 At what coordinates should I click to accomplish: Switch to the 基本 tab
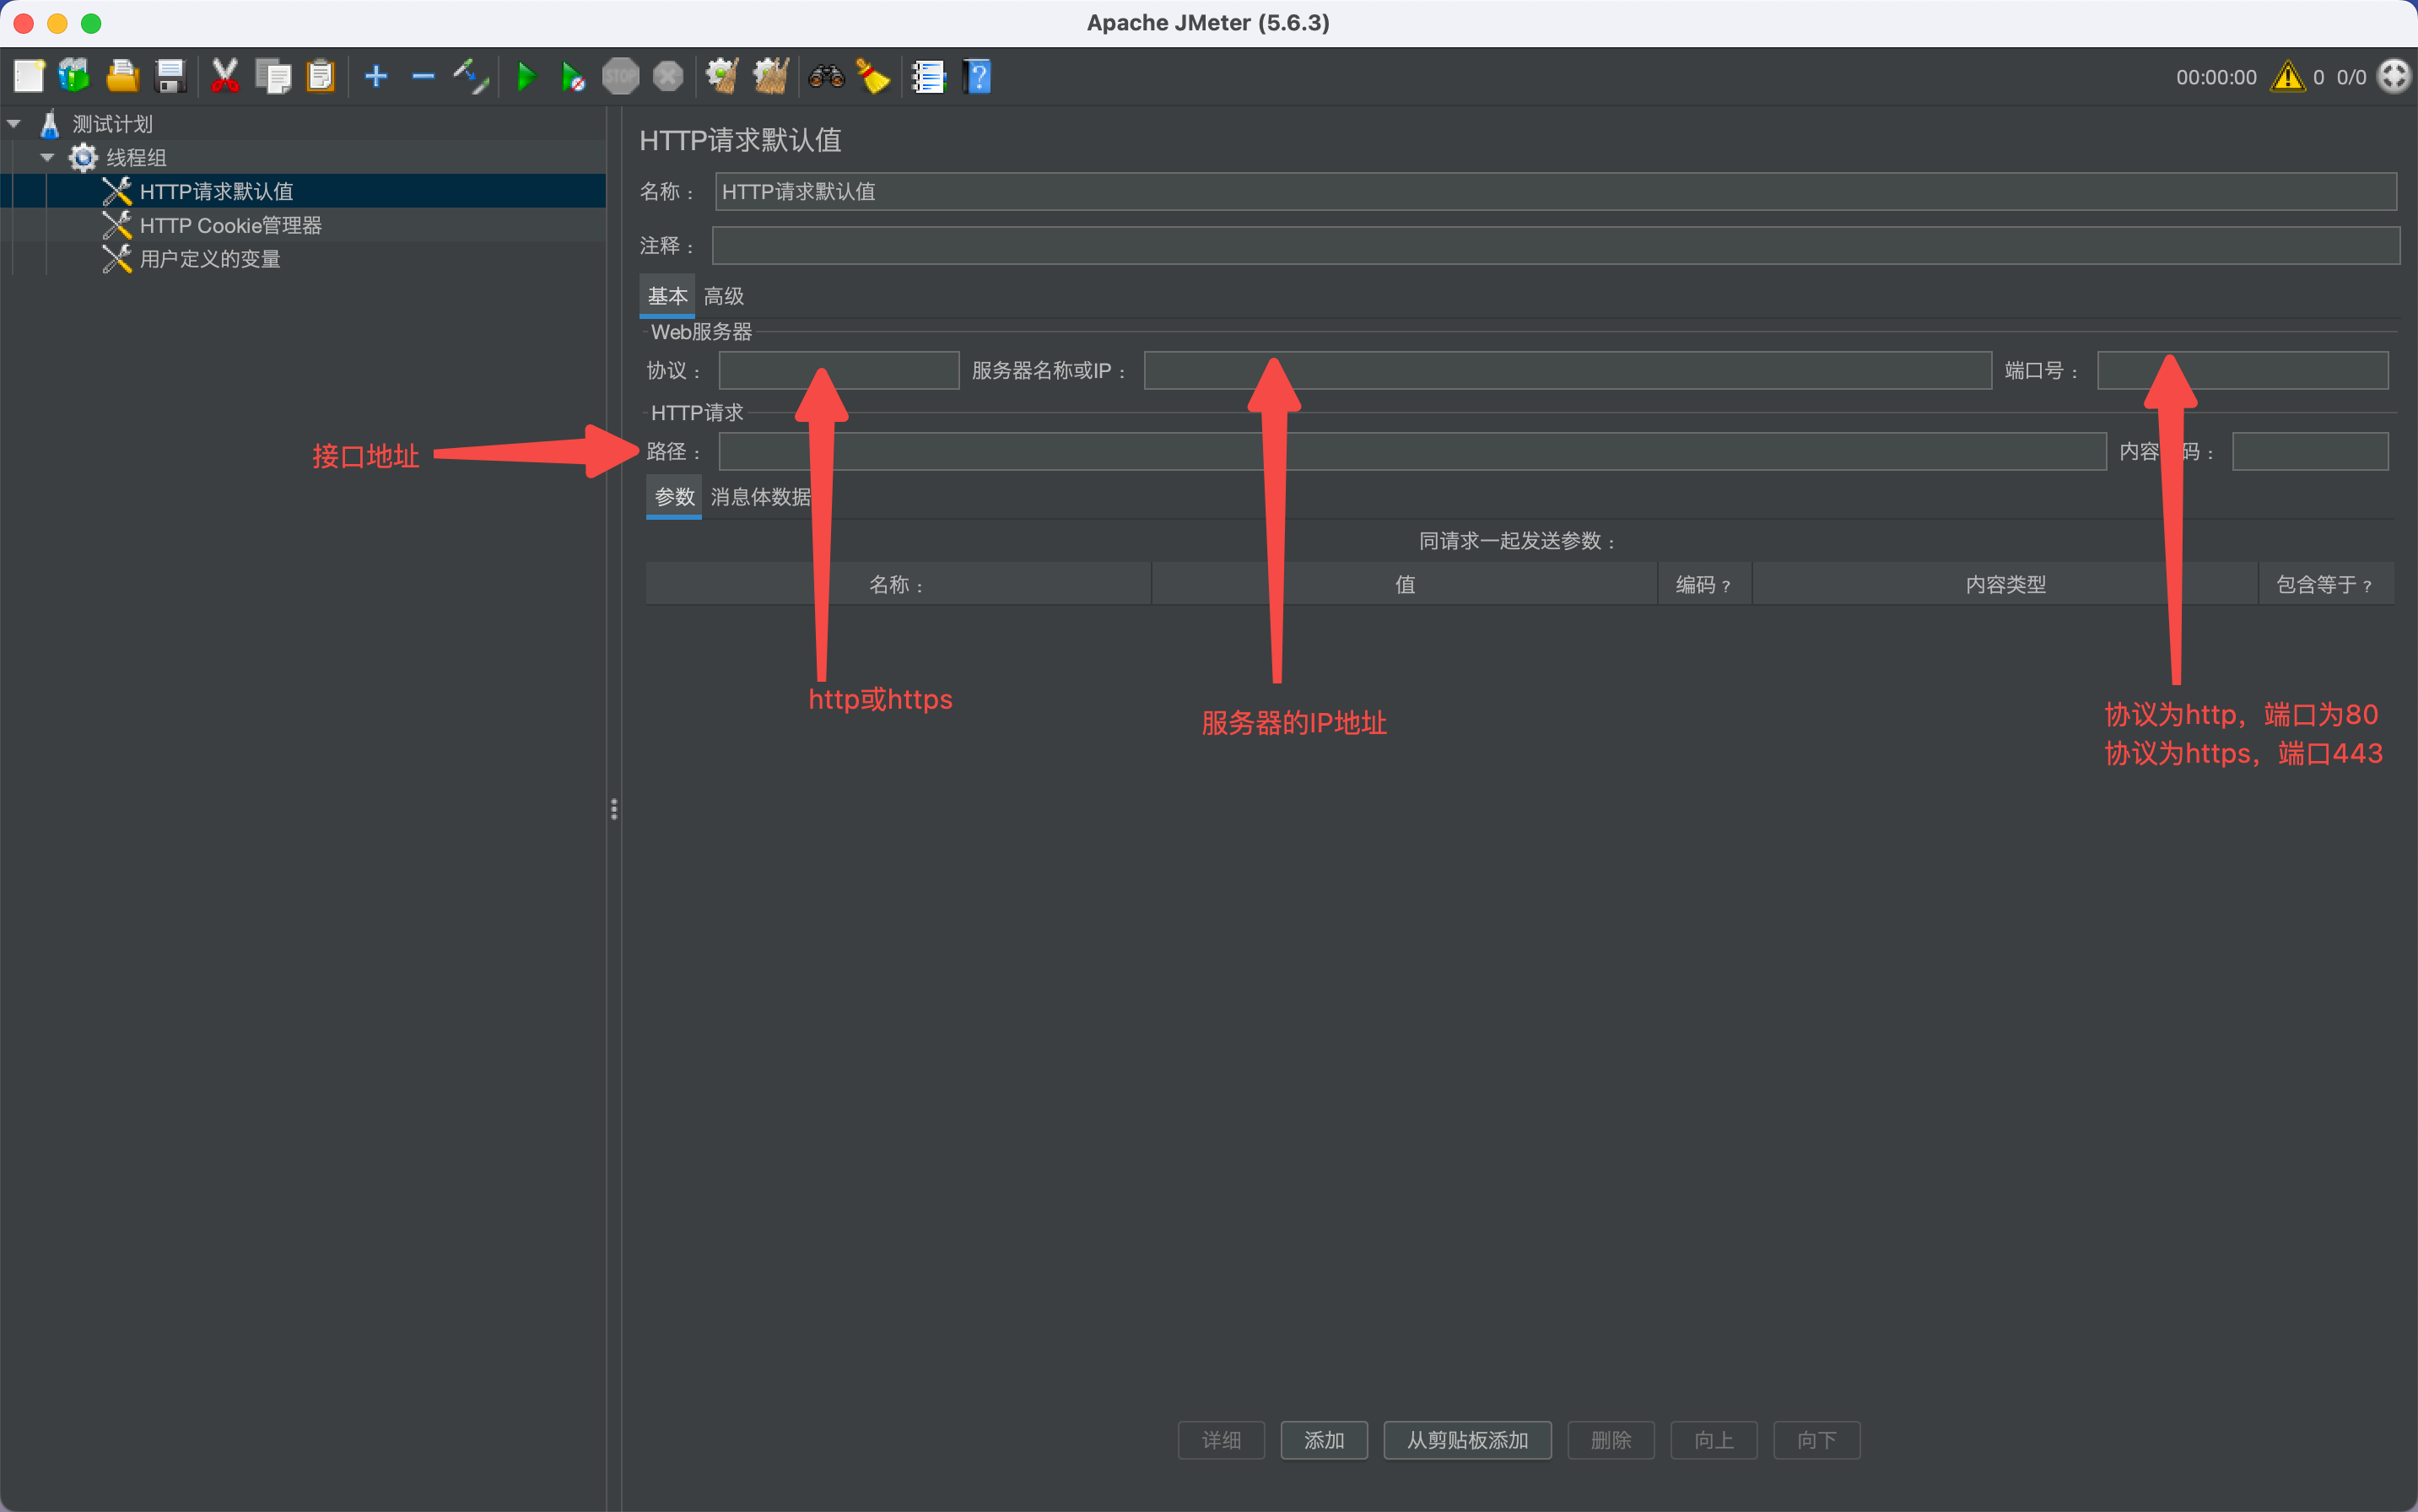point(667,296)
